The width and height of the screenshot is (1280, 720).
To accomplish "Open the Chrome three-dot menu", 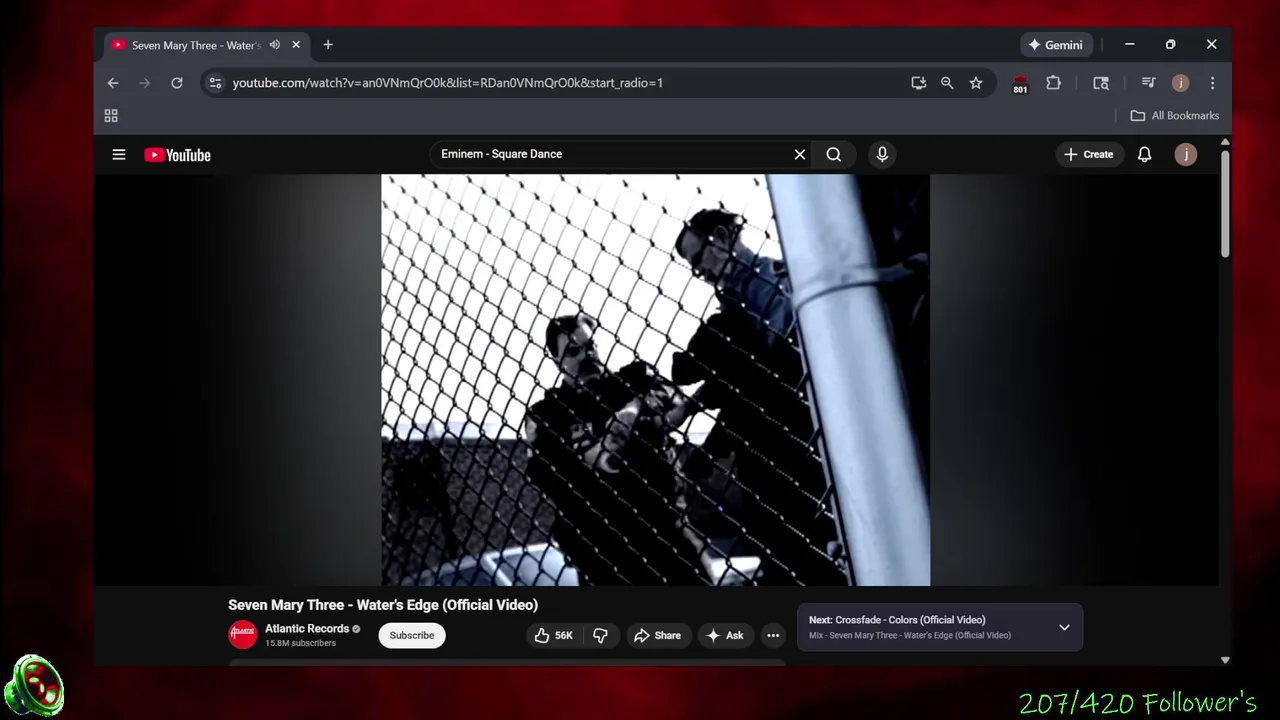I will (1212, 83).
